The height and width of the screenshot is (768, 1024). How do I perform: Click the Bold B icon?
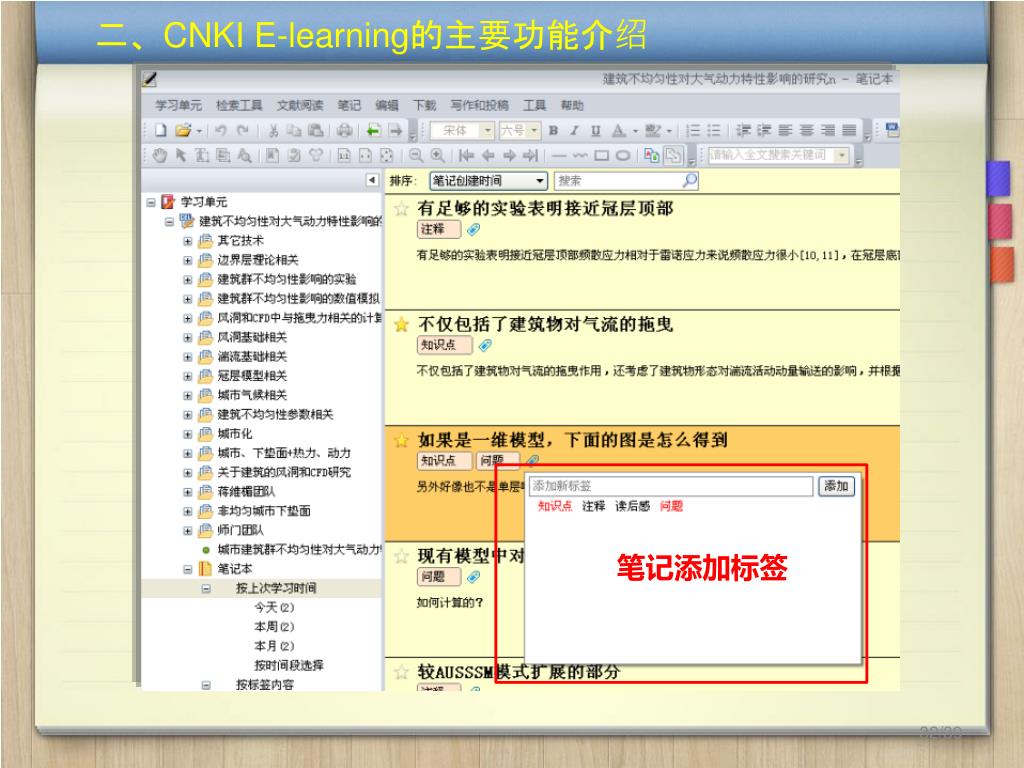click(x=553, y=131)
